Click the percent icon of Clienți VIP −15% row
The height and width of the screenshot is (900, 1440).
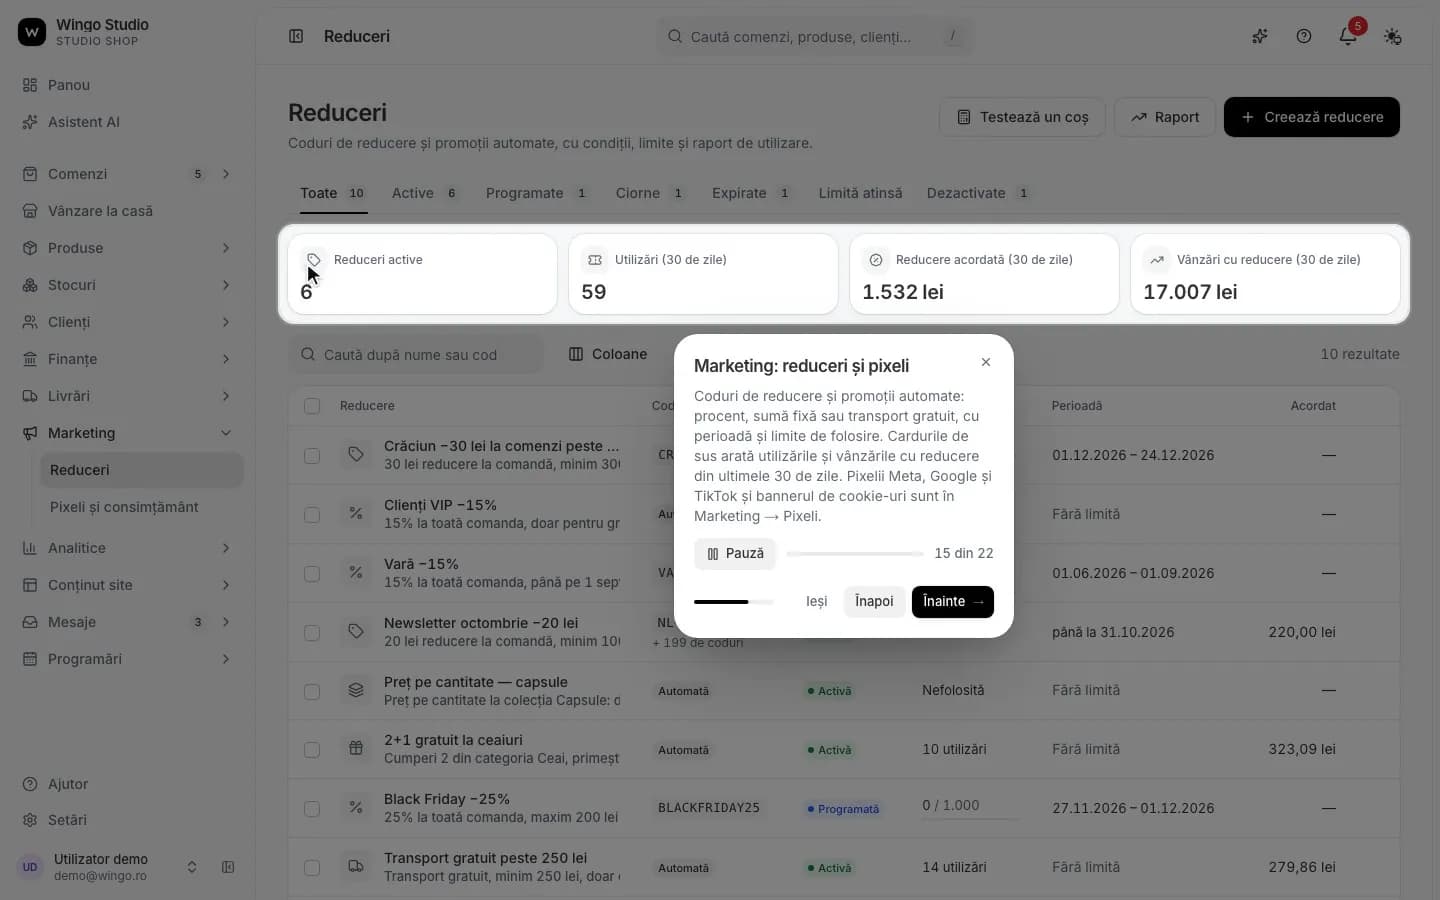click(x=356, y=513)
